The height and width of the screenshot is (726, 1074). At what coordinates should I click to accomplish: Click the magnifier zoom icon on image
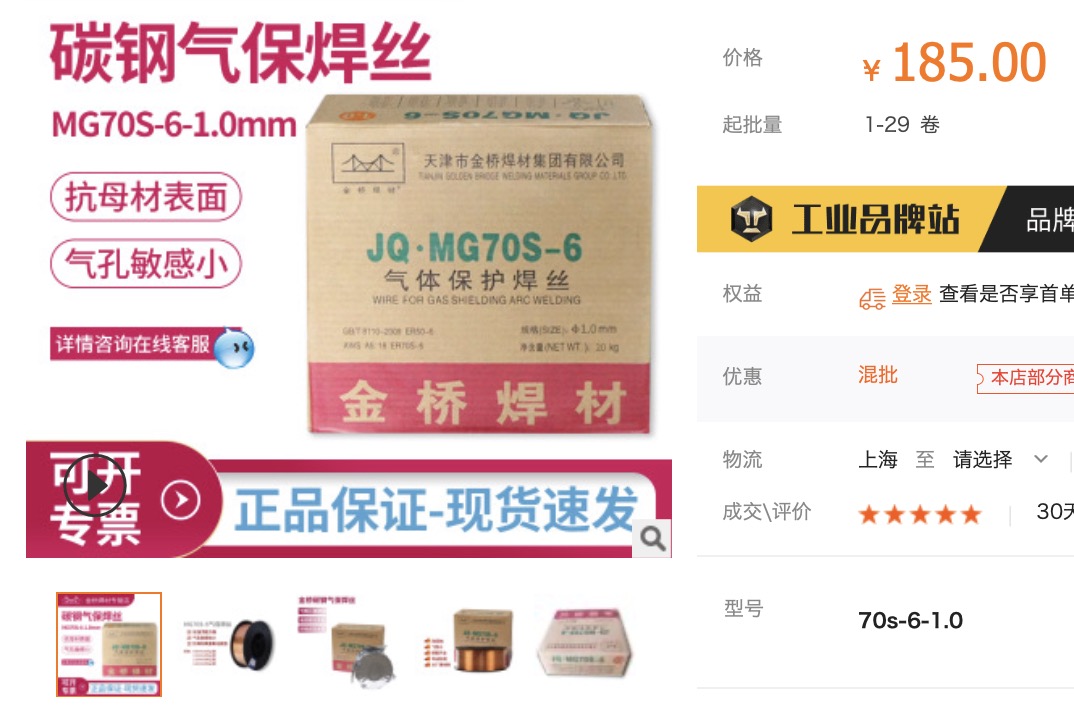point(652,539)
